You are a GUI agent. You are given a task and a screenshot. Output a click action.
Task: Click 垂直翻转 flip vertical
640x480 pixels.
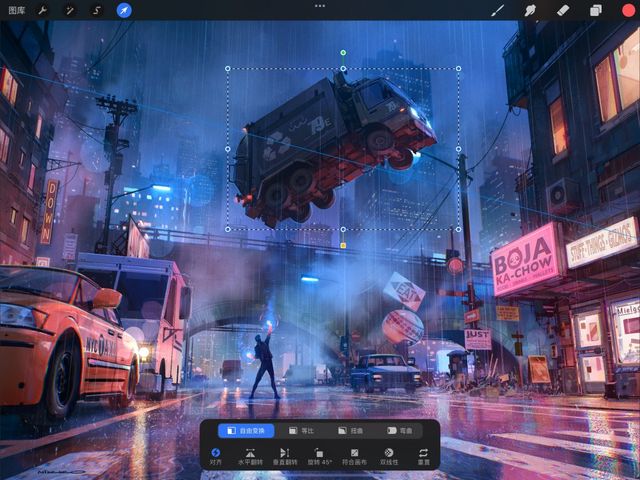pyautogui.click(x=285, y=456)
